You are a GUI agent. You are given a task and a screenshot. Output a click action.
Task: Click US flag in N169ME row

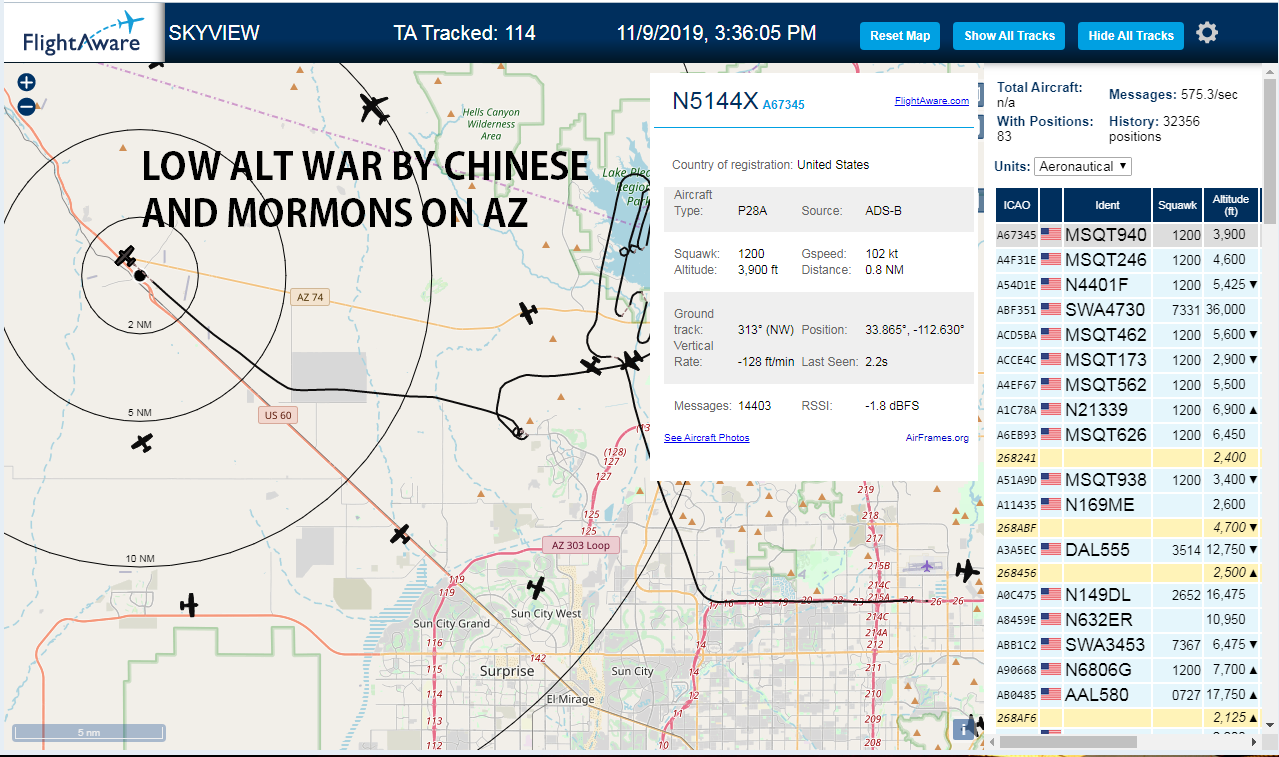point(1051,505)
